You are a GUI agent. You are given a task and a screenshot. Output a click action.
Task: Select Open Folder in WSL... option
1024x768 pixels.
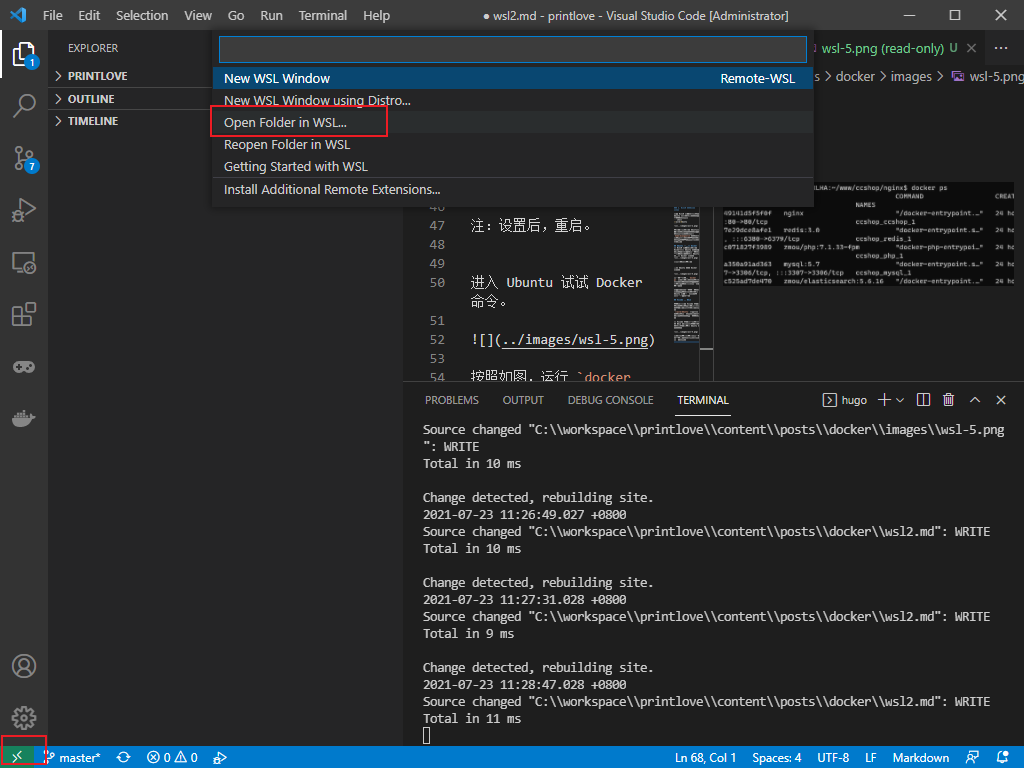(x=285, y=122)
